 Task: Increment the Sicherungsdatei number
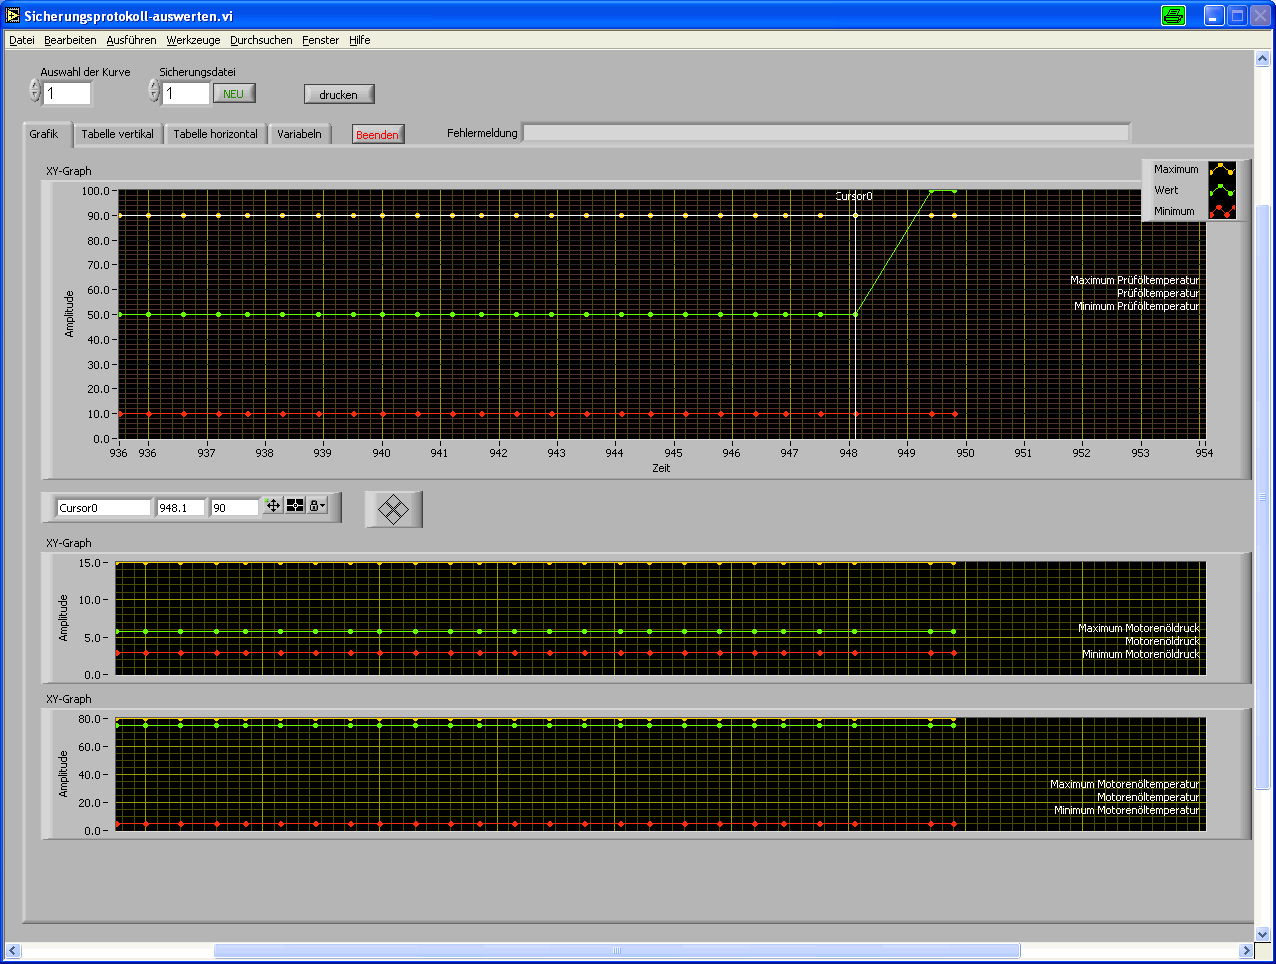154,87
